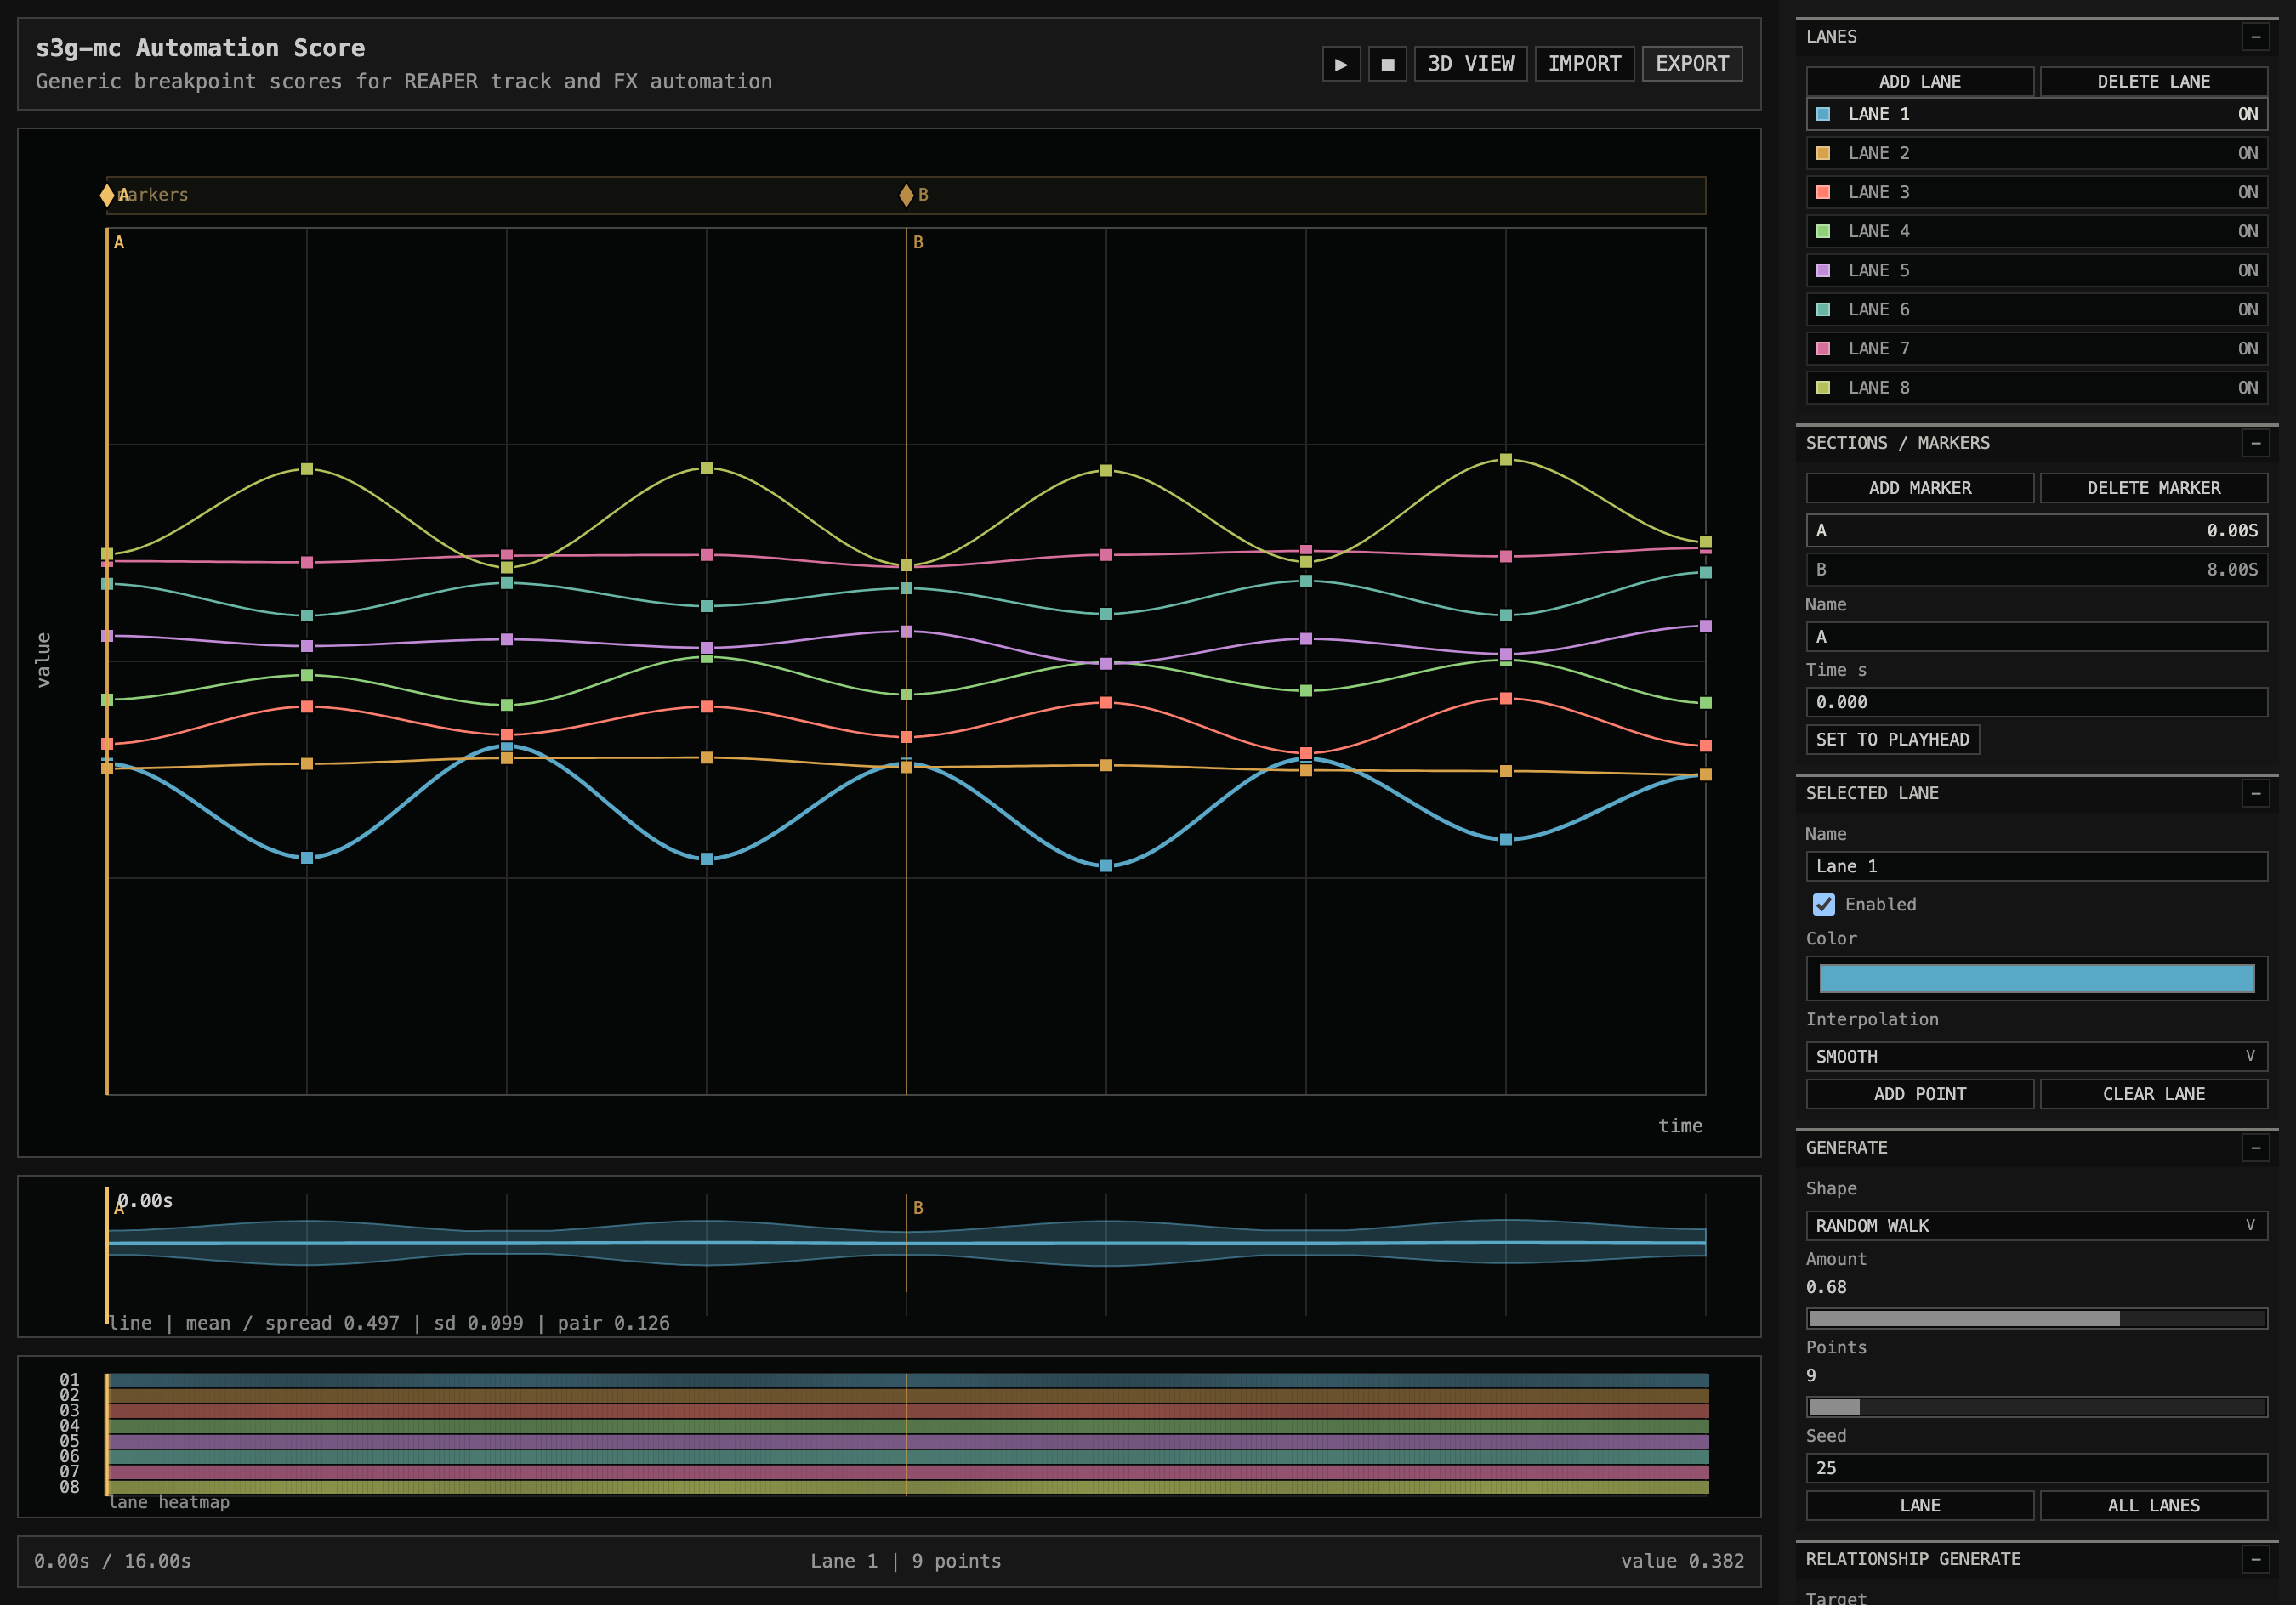Image resolution: width=2296 pixels, height=1605 pixels.
Task: Toggle LANE 4 ON state
Action: 2247,231
